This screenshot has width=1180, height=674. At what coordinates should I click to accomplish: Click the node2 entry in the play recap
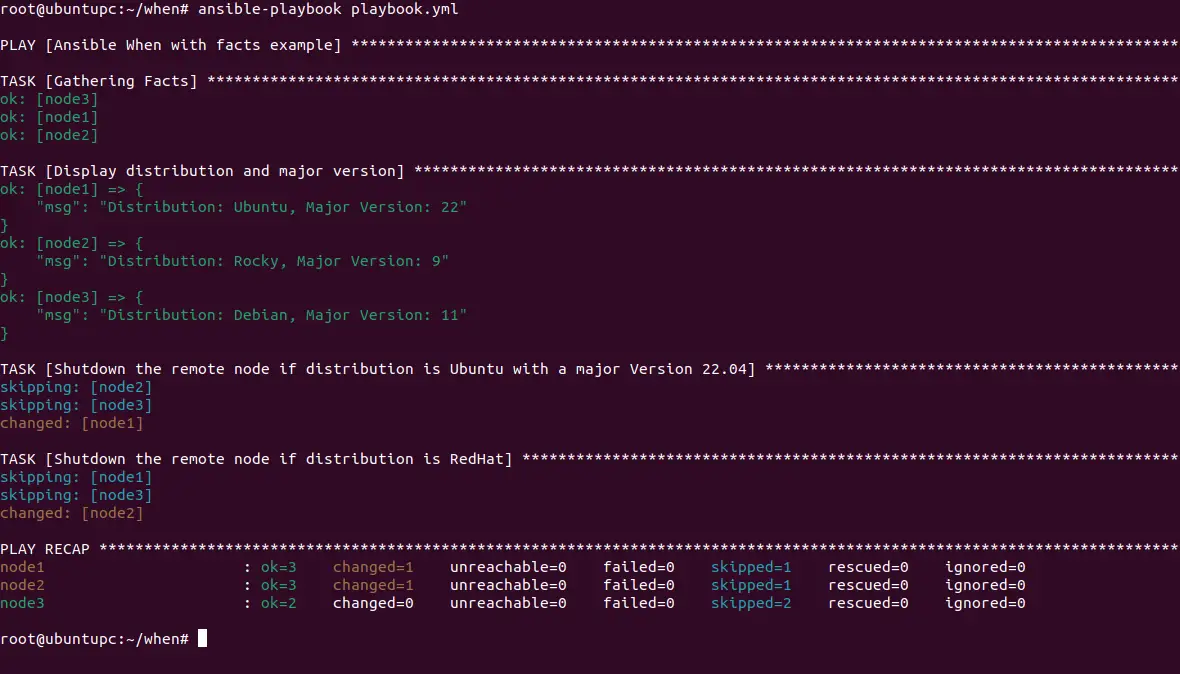[22, 584]
